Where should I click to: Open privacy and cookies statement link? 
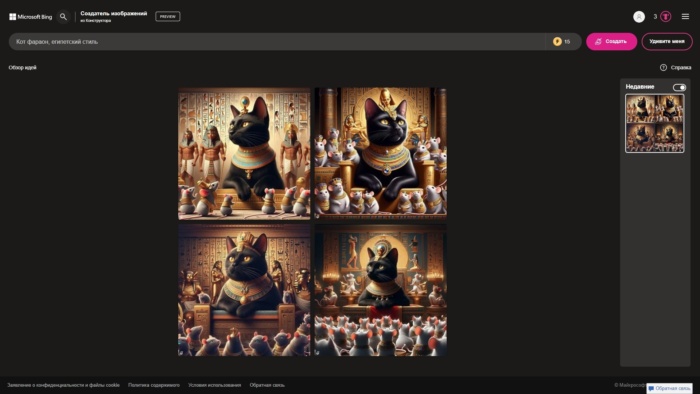63,385
